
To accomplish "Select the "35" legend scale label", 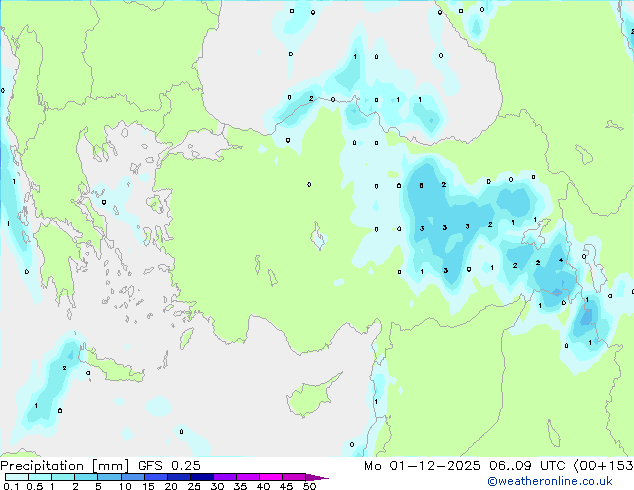I will [240, 486].
